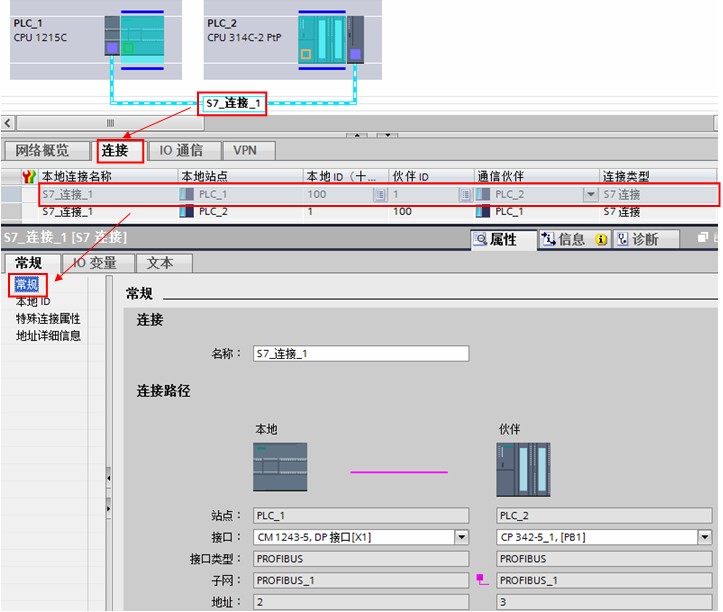Open 地址详细信息 in the navigation tree
The image size is (723, 612).
point(48,336)
